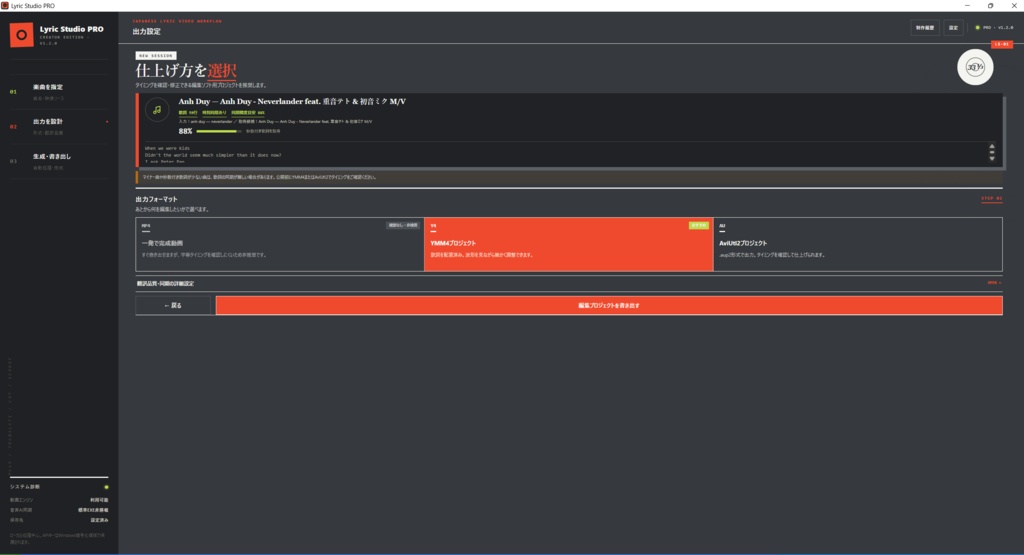Open the 制作履歴 history button

point(925,27)
